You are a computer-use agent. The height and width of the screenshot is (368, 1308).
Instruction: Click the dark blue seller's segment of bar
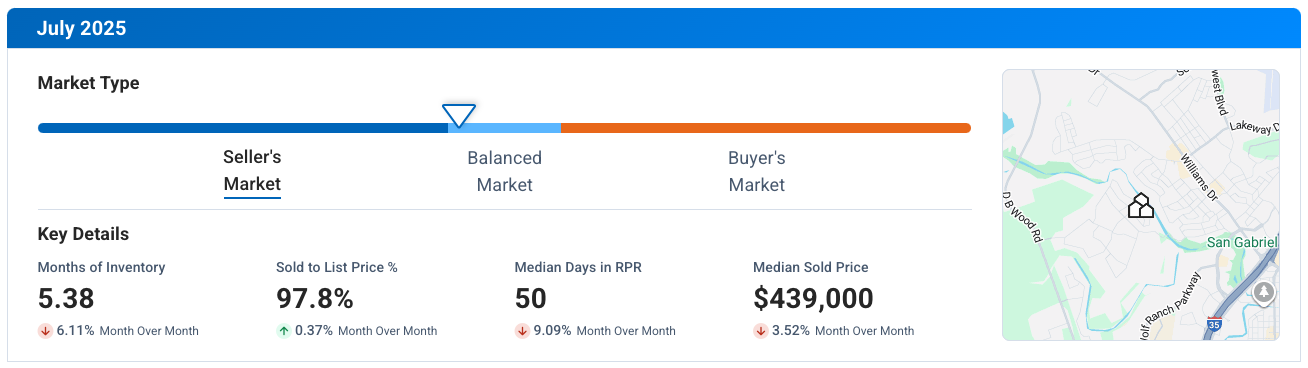tap(243, 128)
